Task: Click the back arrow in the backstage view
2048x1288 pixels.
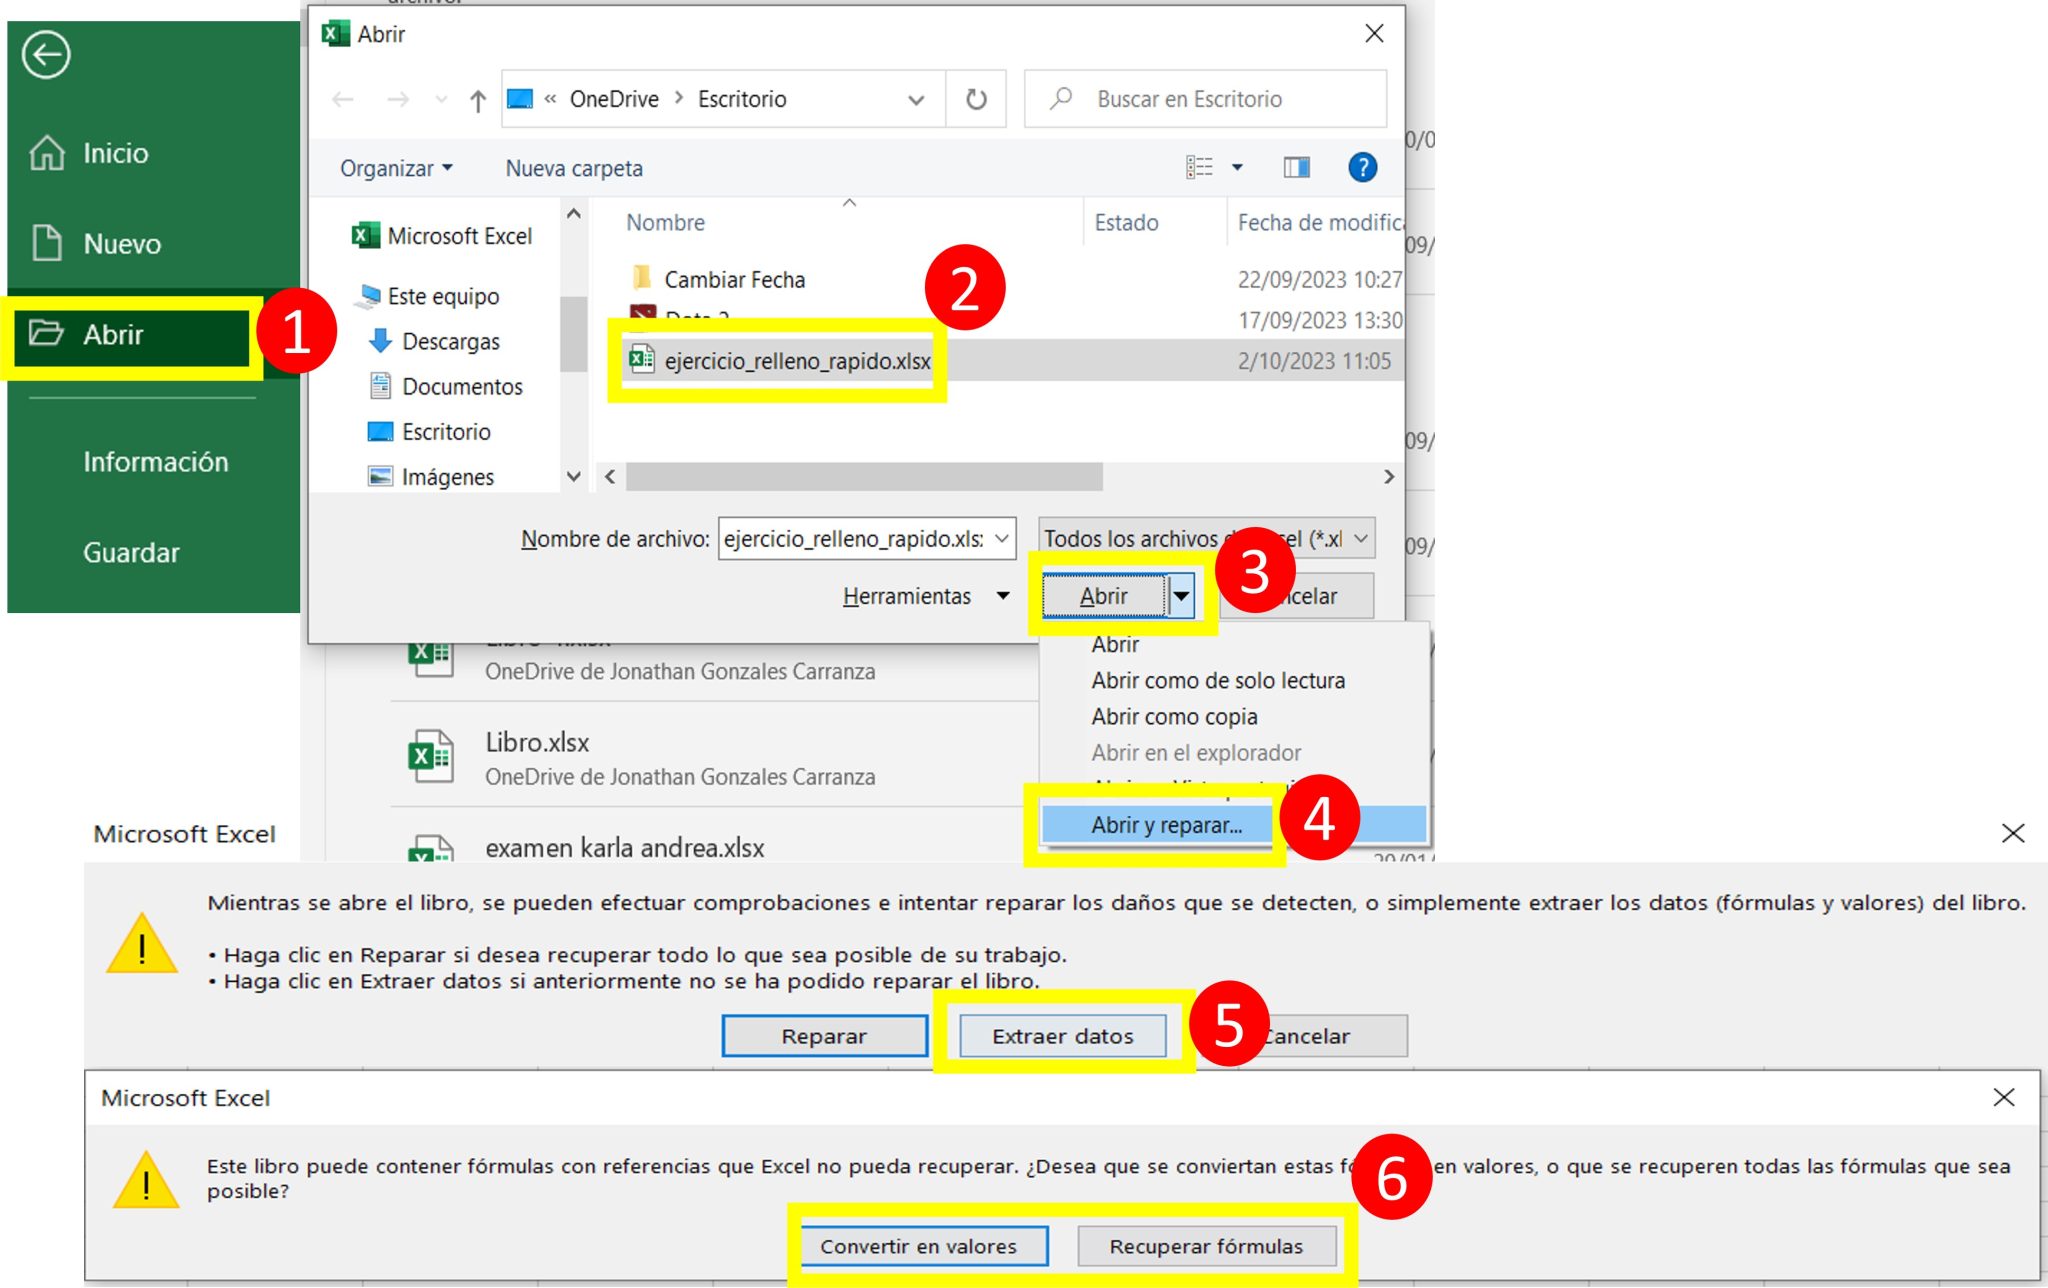Action: tap(46, 56)
